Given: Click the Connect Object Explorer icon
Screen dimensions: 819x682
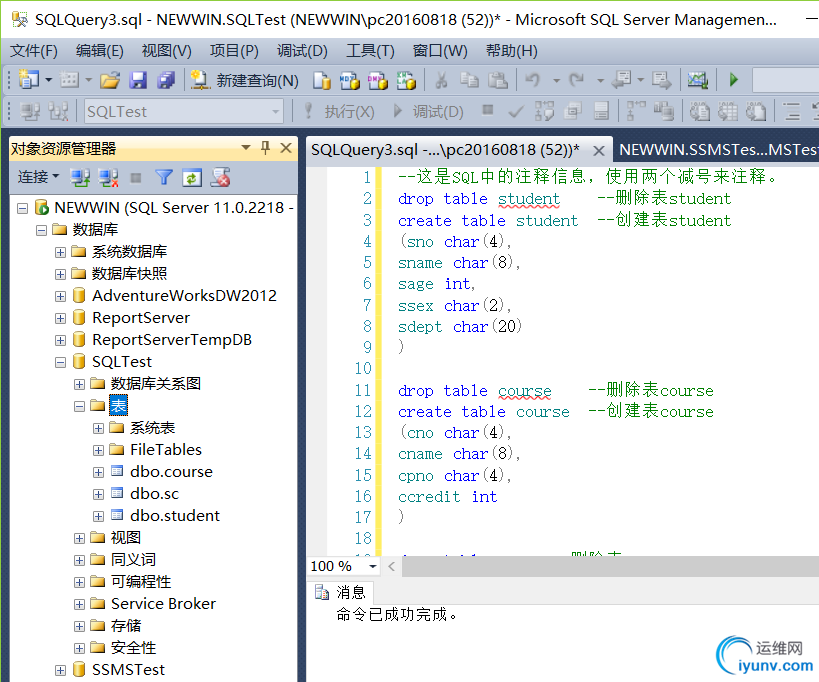Looking at the screenshot, I should pos(80,178).
